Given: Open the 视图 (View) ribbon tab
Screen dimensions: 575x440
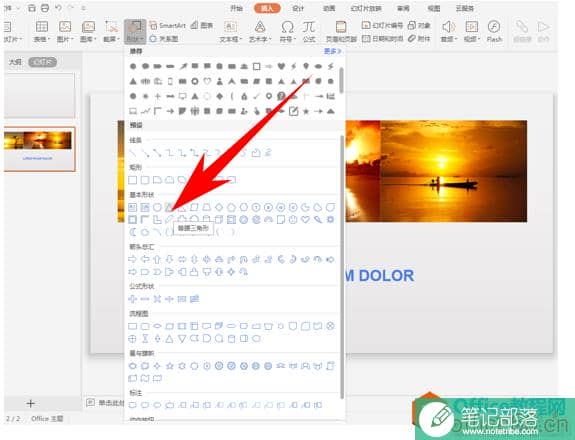Looking at the screenshot, I should coord(434,8).
